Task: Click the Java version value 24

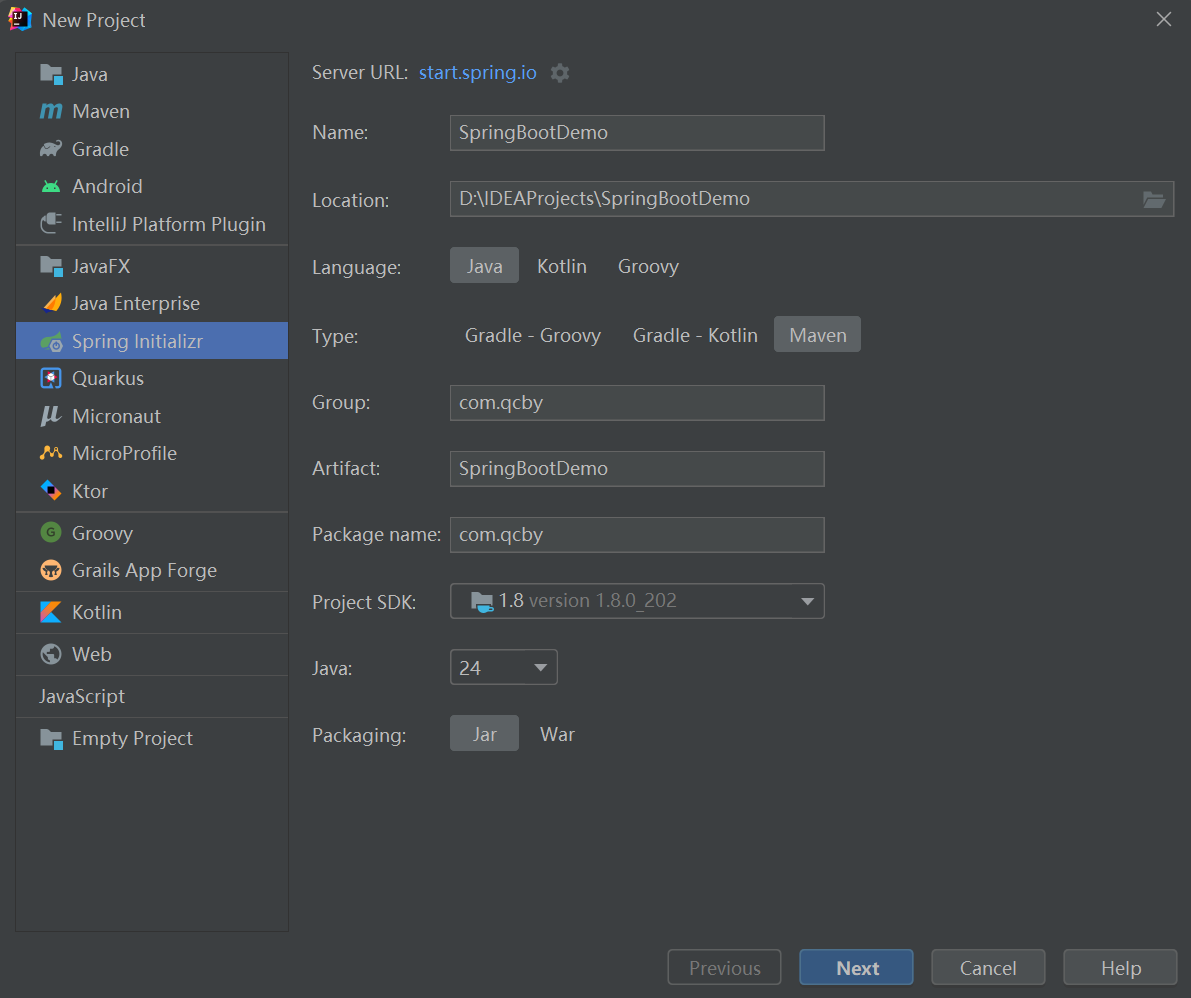Action: (x=469, y=668)
